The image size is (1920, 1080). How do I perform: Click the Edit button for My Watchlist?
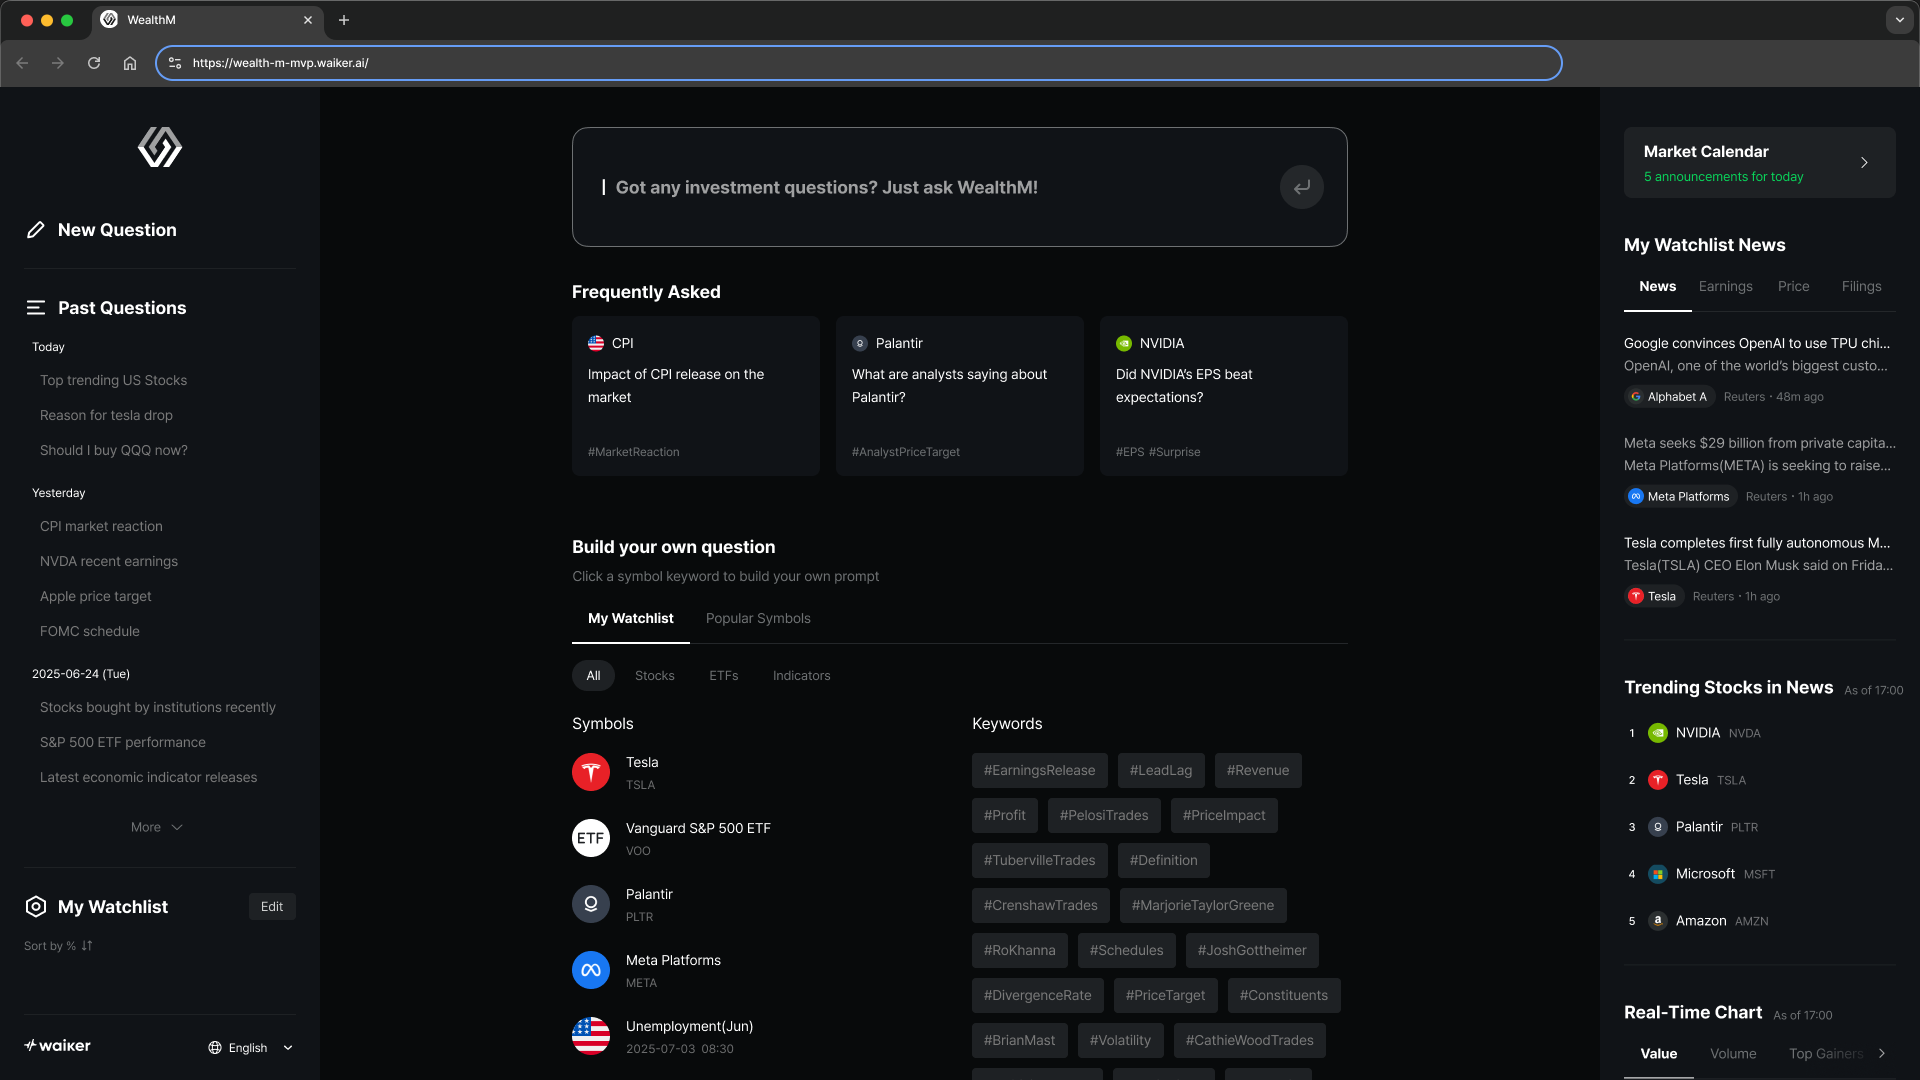click(x=272, y=907)
